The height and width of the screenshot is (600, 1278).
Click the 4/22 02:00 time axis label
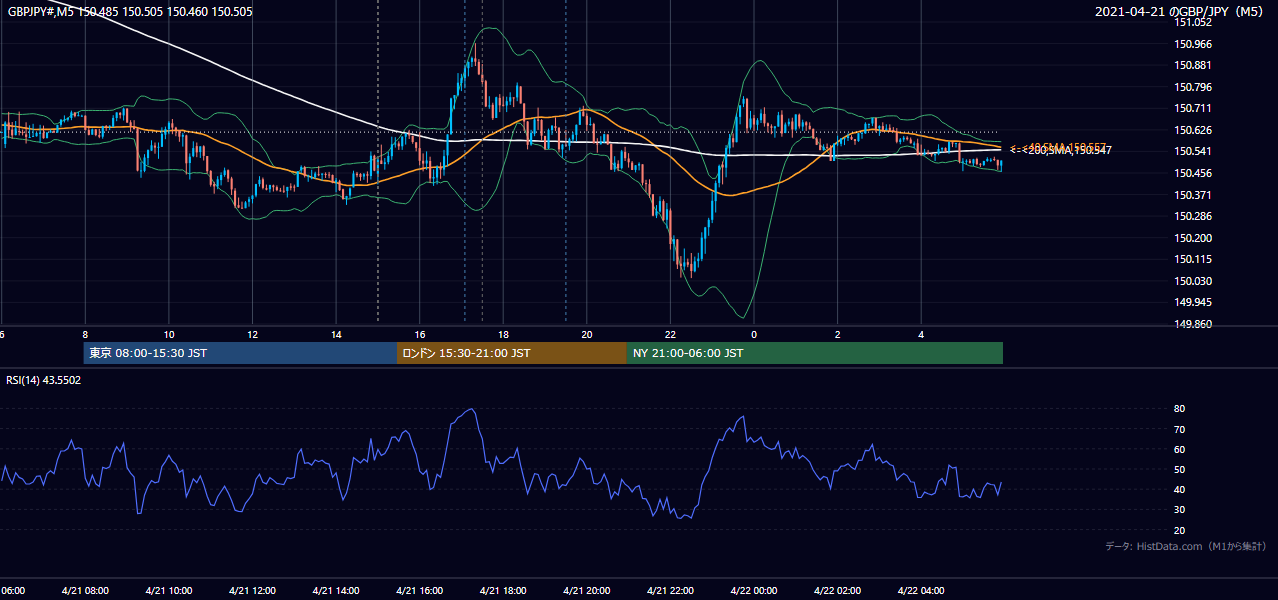click(837, 591)
